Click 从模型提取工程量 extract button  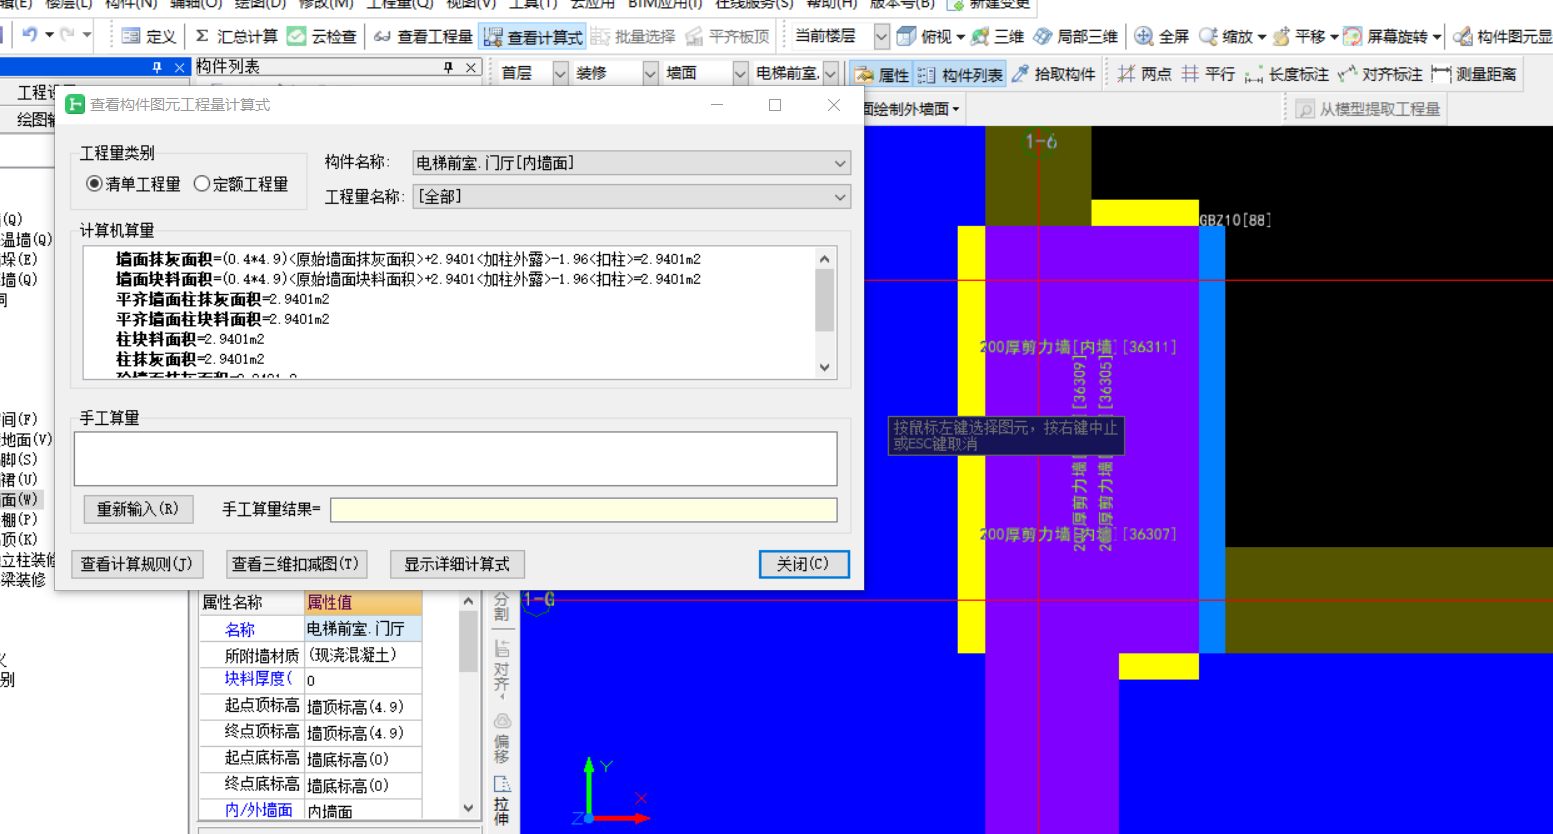1368,109
